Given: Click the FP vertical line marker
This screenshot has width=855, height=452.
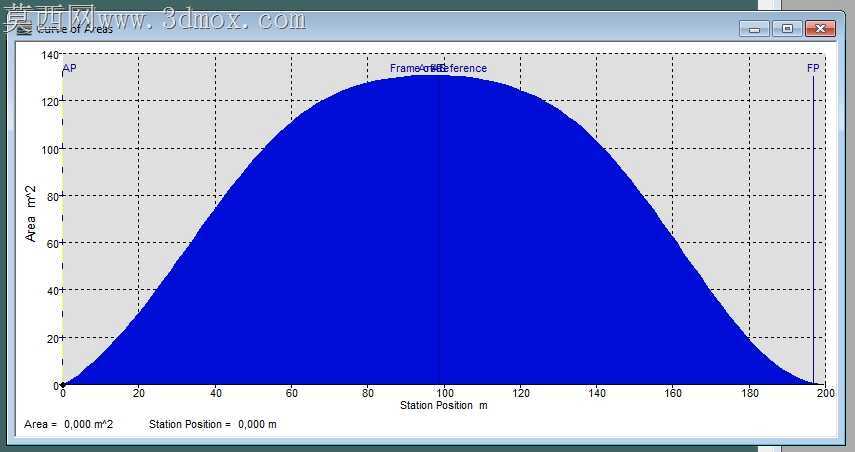Looking at the screenshot, I should pyautogui.click(x=813, y=229).
